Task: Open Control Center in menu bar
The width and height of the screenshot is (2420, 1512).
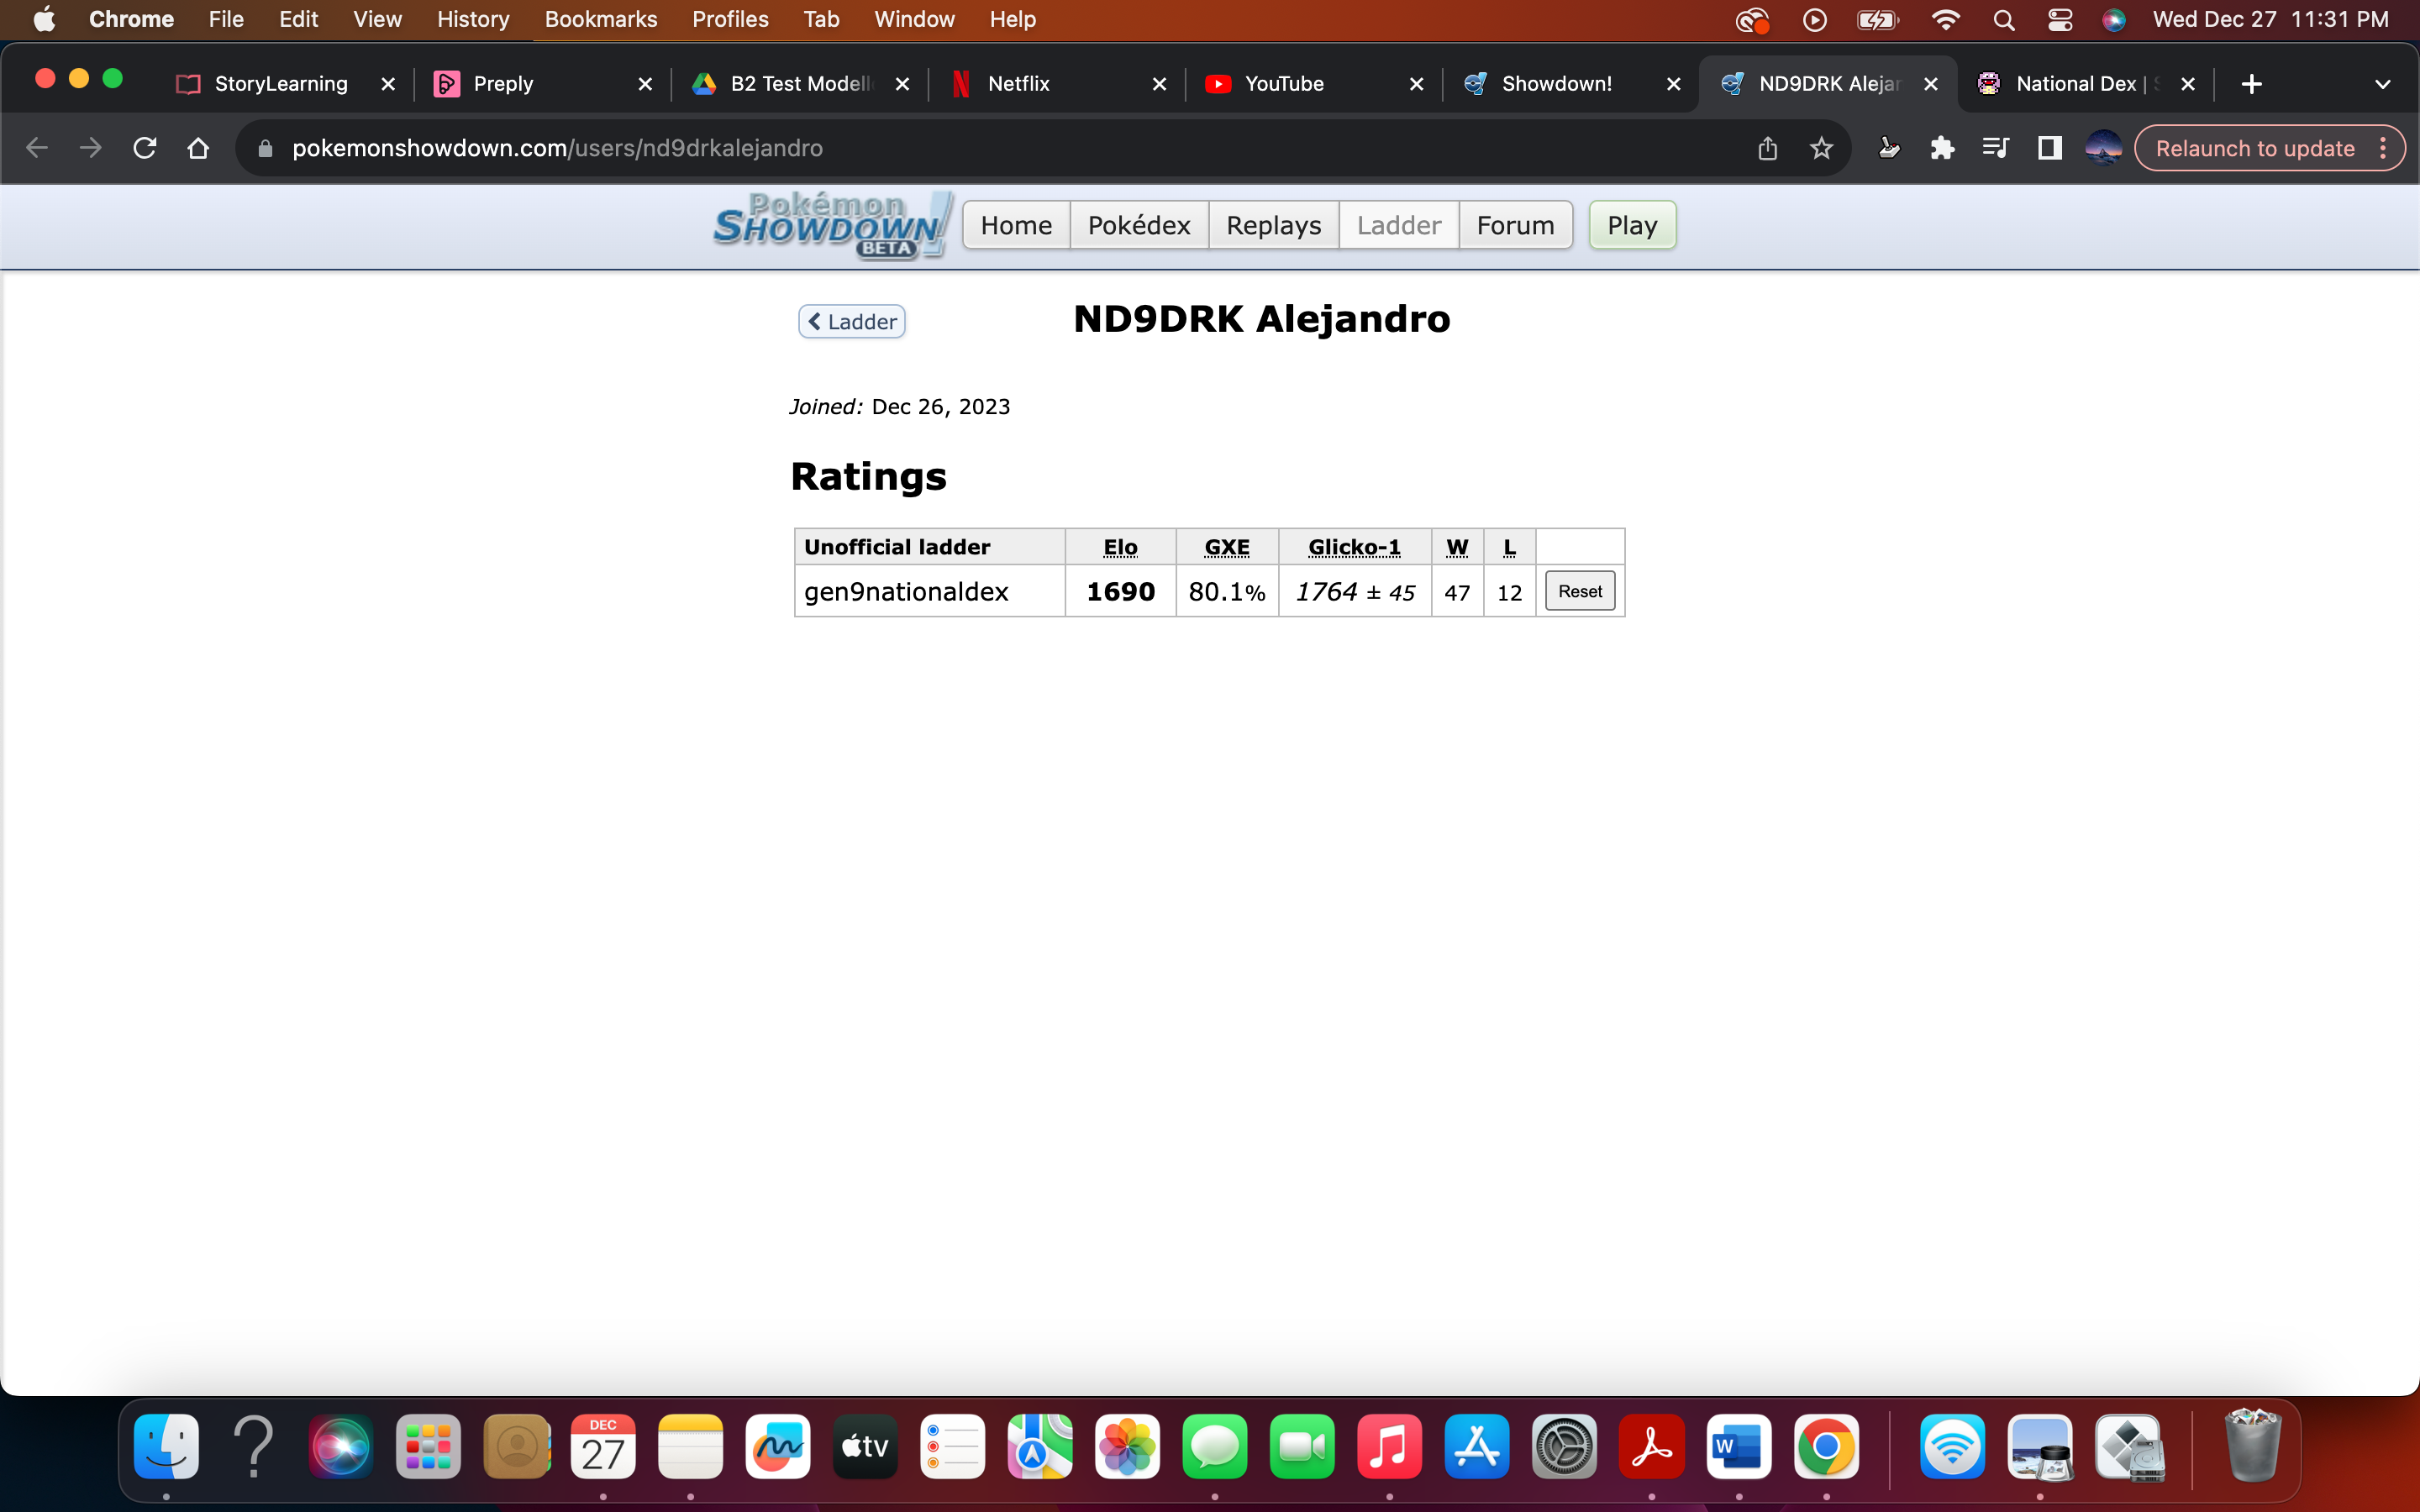Action: point(2059,19)
